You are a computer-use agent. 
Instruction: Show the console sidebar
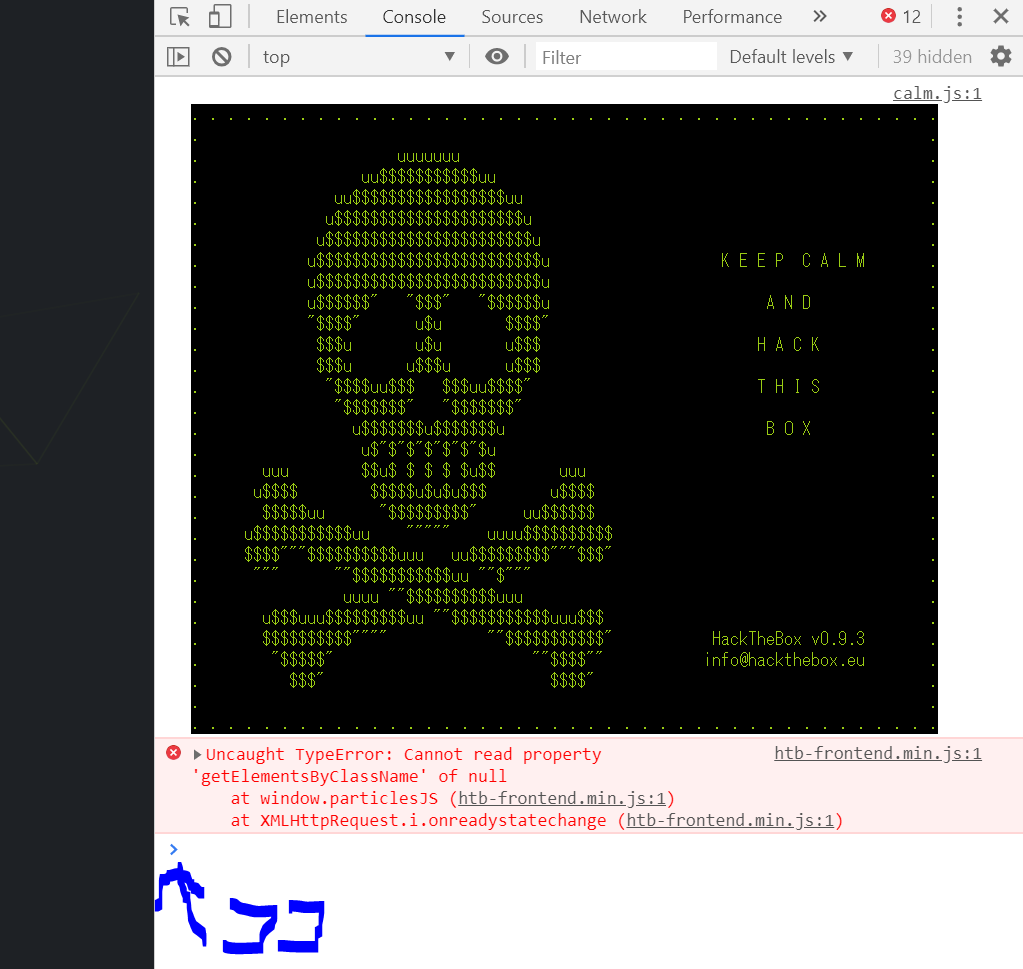point(178,57)
